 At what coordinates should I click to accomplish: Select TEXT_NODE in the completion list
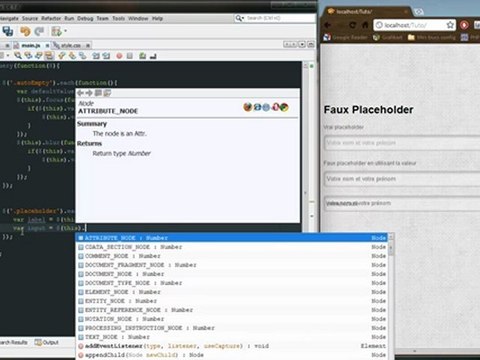(232, 337)
